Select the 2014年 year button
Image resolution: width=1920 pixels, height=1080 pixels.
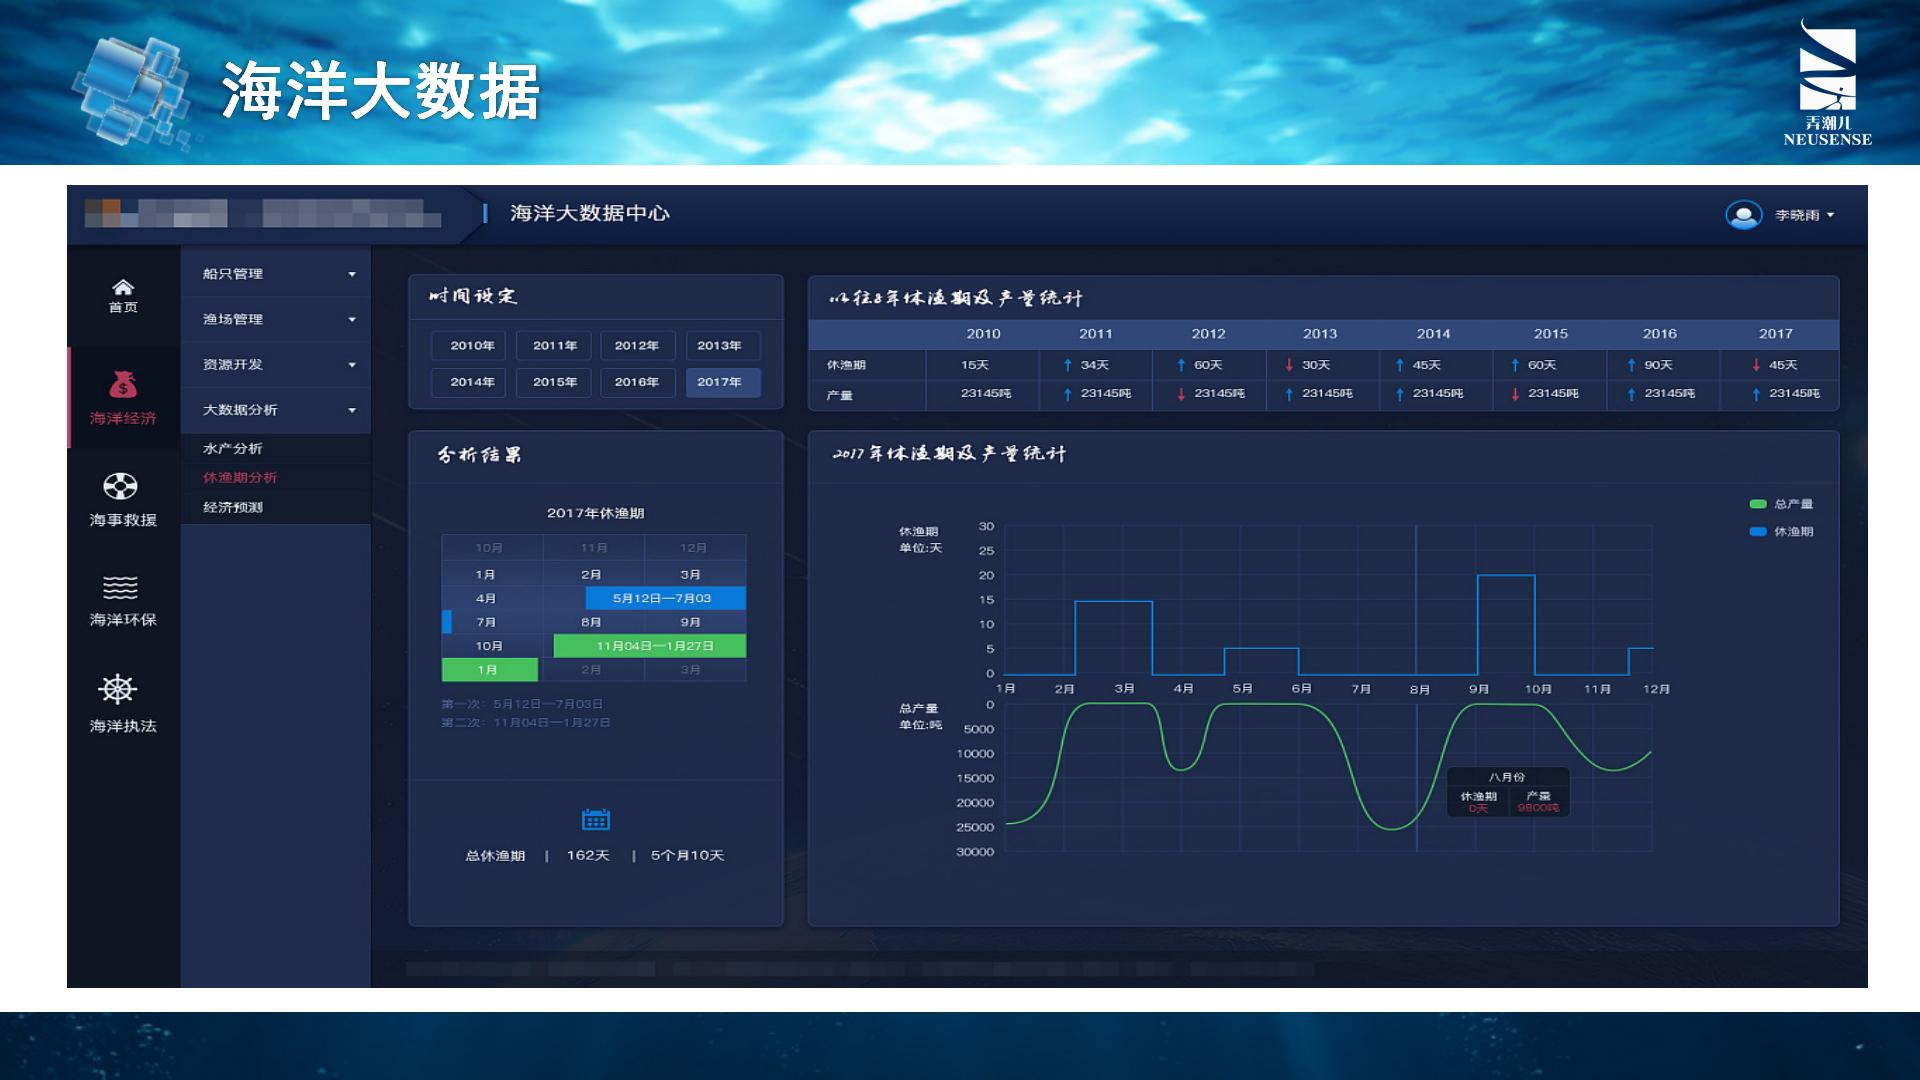point(468,382)
